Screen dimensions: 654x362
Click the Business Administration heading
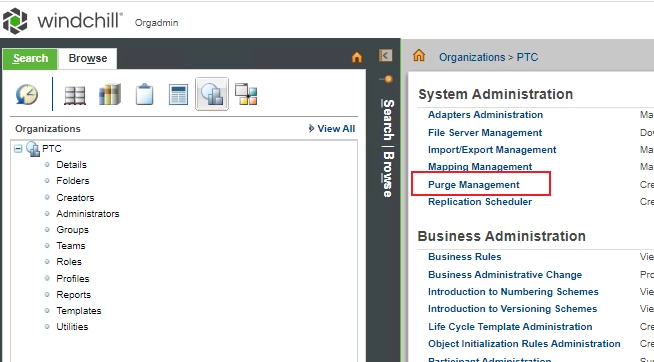click(501, 236)
